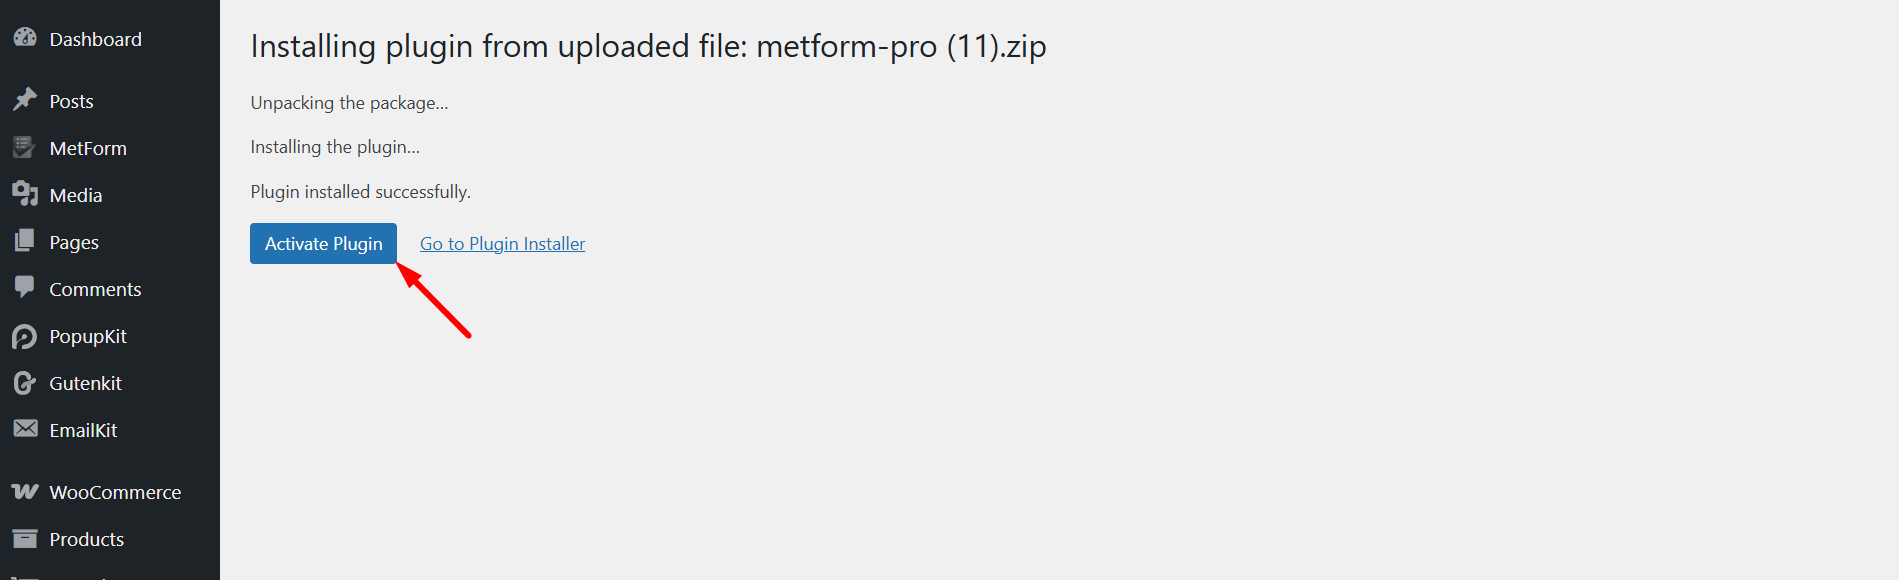
Task: Activate the newly installed MetForm Pro plugin
Action: (x=323, y=243)
